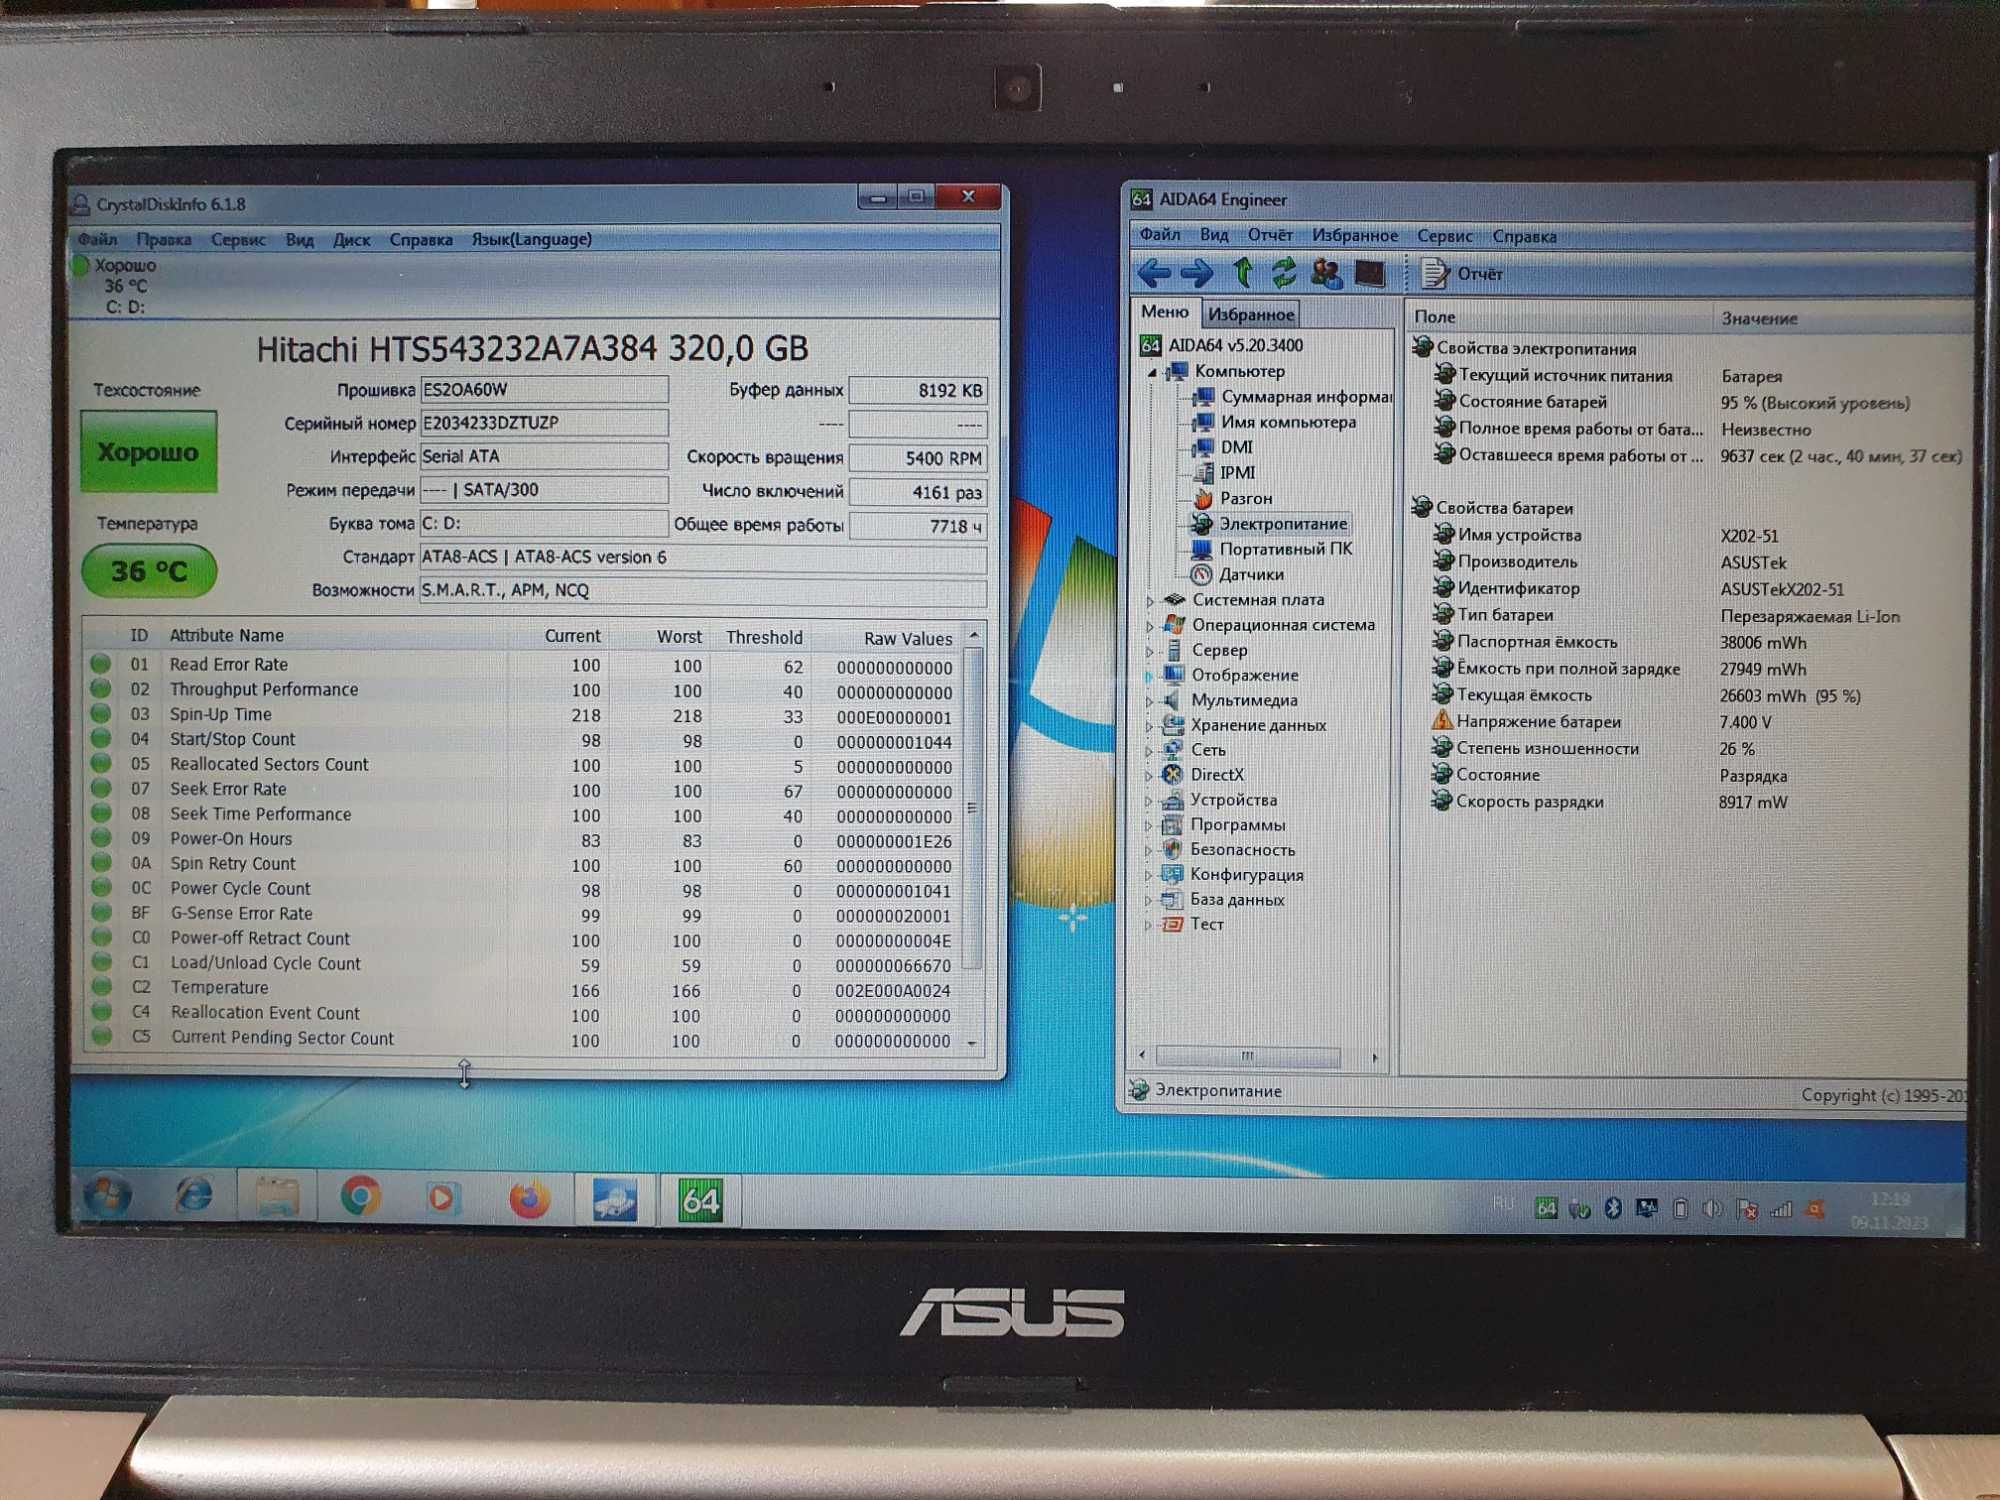
Task: Open the Windows Start button
Action: 106,1196
